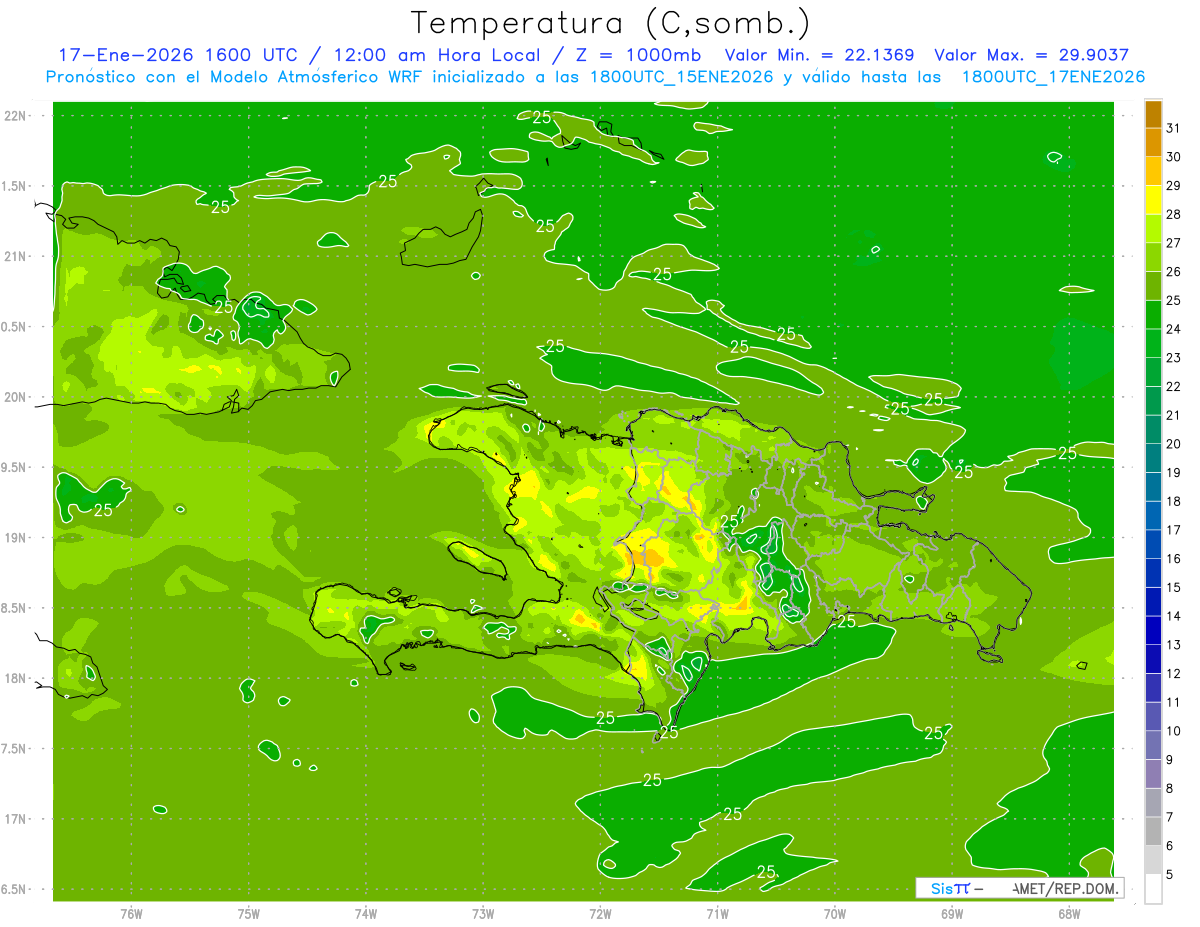1200x927 pixels.
Task: Select the 'Valor Min. = 22.1369' value
Action: (x=819, y=55)
